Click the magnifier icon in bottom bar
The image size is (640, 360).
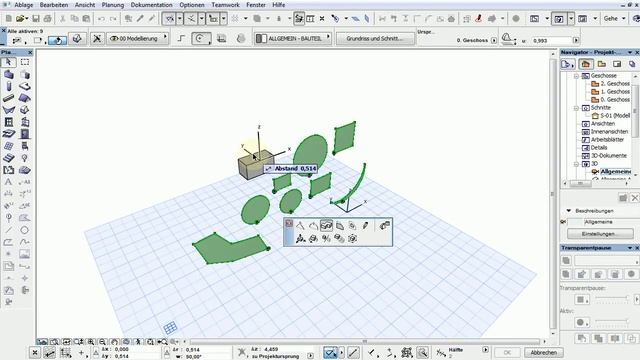click(422, 352)
